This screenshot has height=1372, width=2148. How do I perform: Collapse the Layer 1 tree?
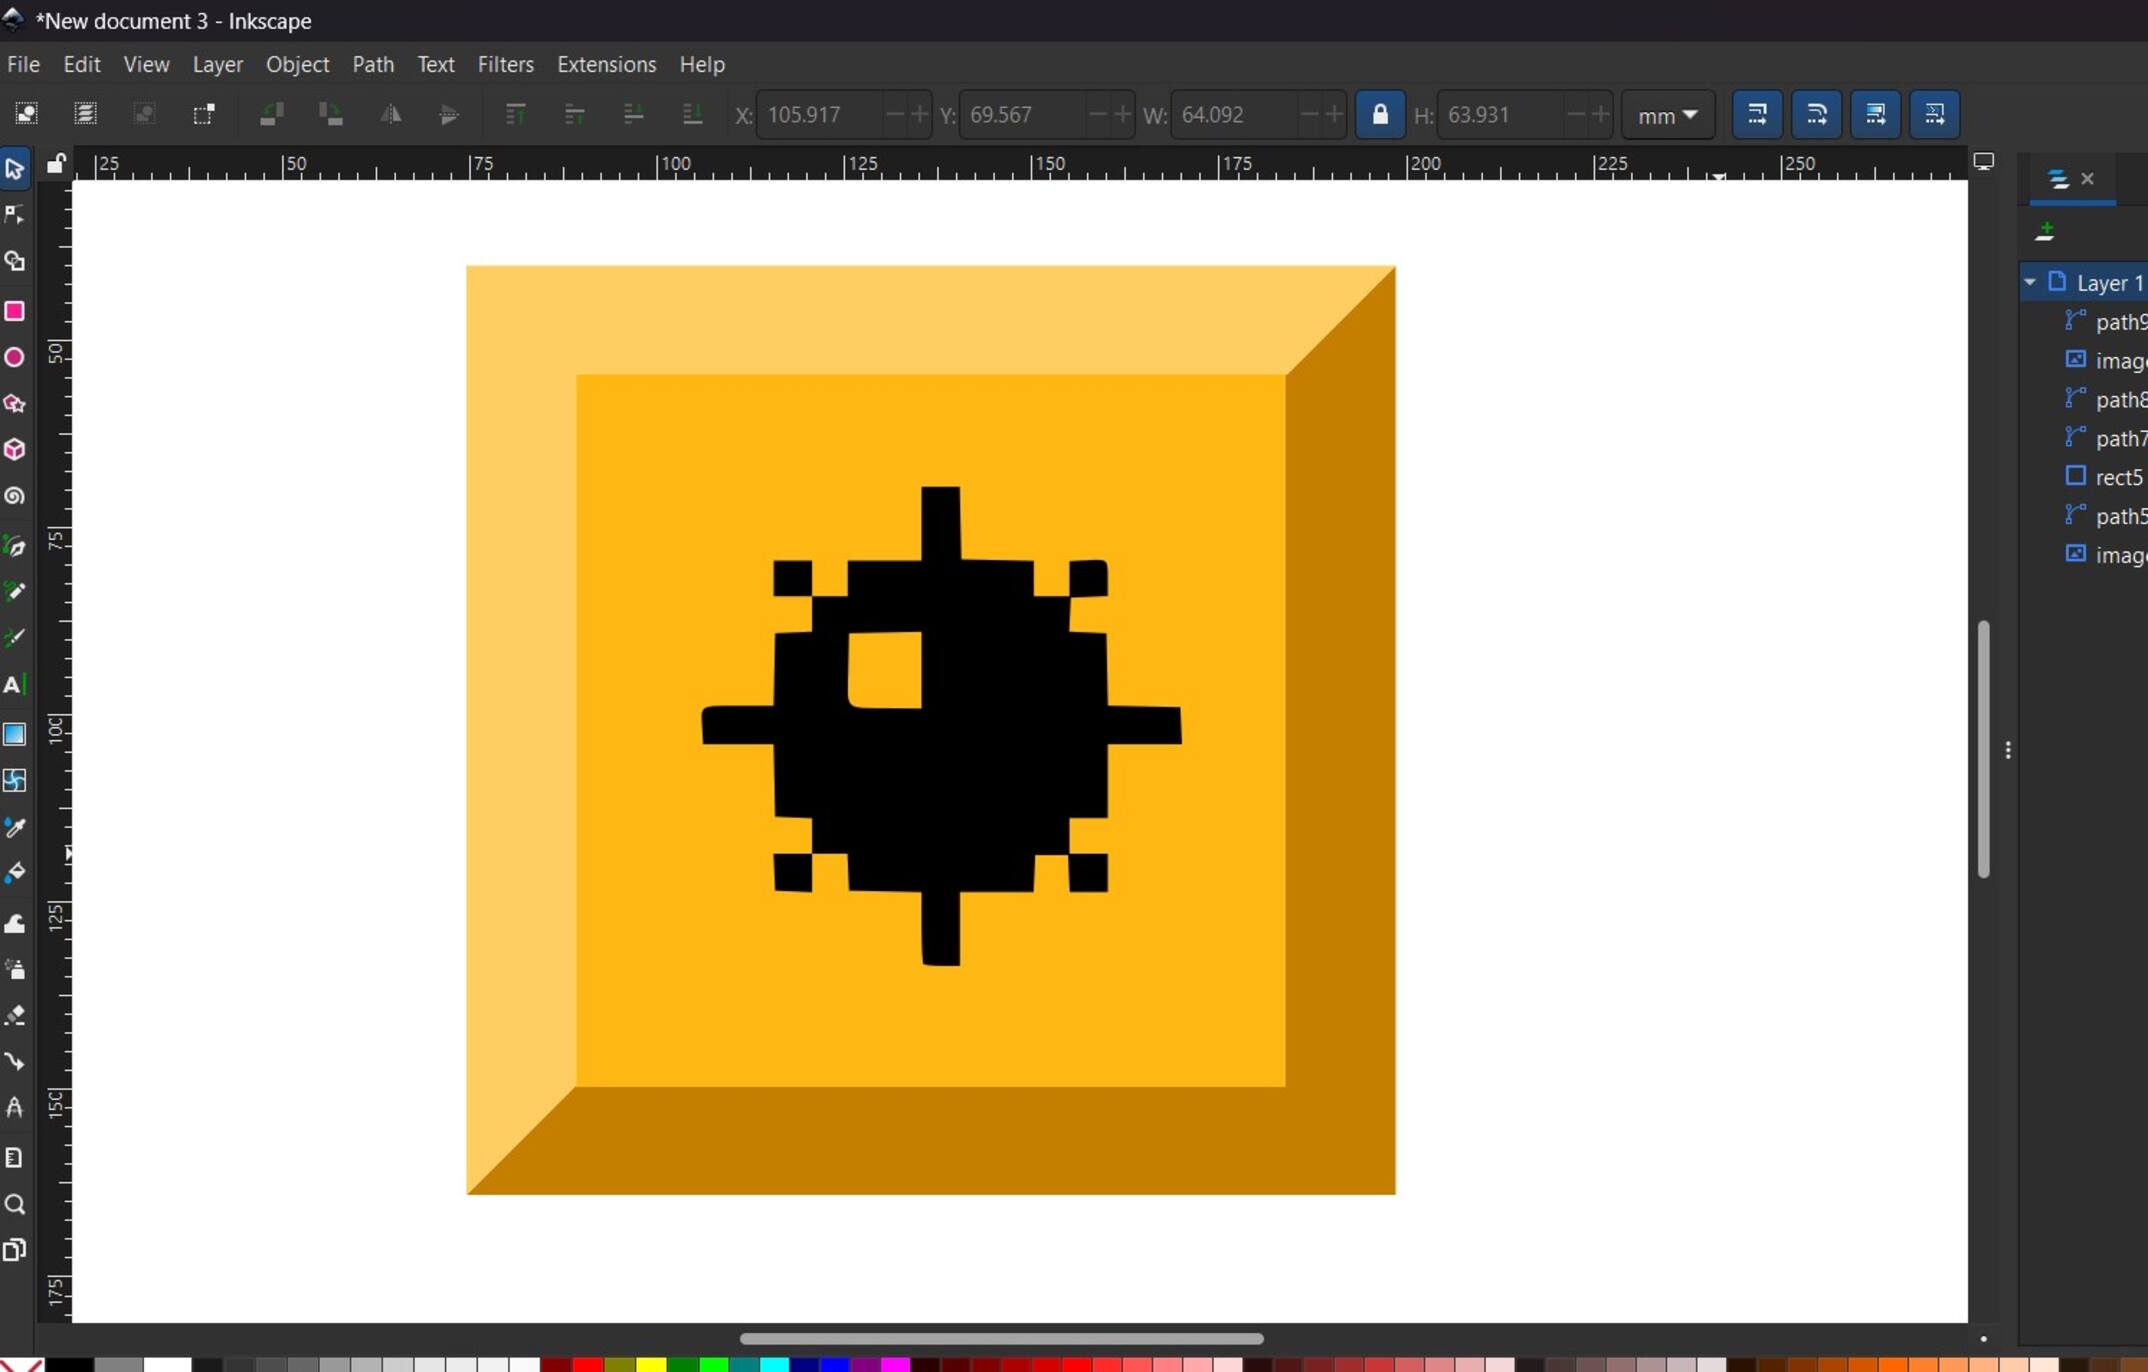(x=2030, y=283)
